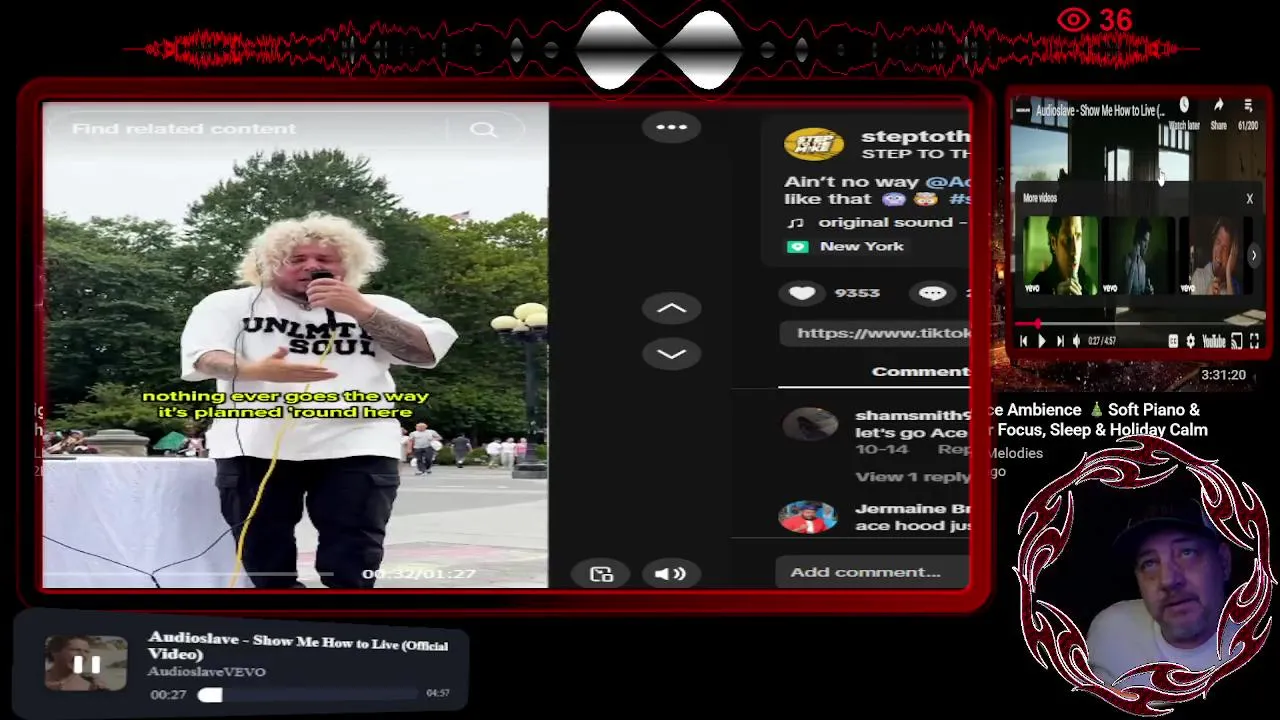Switch to the Comments tab
The height and width of the screenshot is (720, 1280).
(x=920, y=371)
